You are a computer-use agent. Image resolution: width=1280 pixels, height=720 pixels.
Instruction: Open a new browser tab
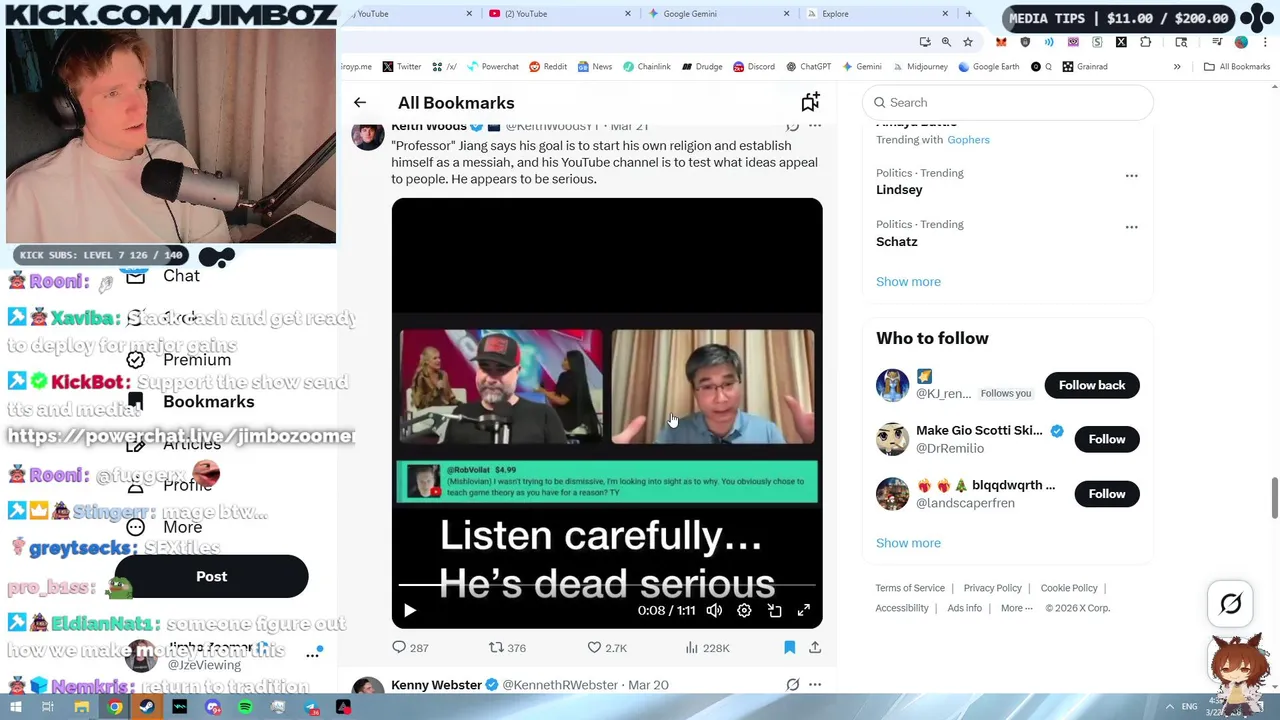tap(968, 14)
